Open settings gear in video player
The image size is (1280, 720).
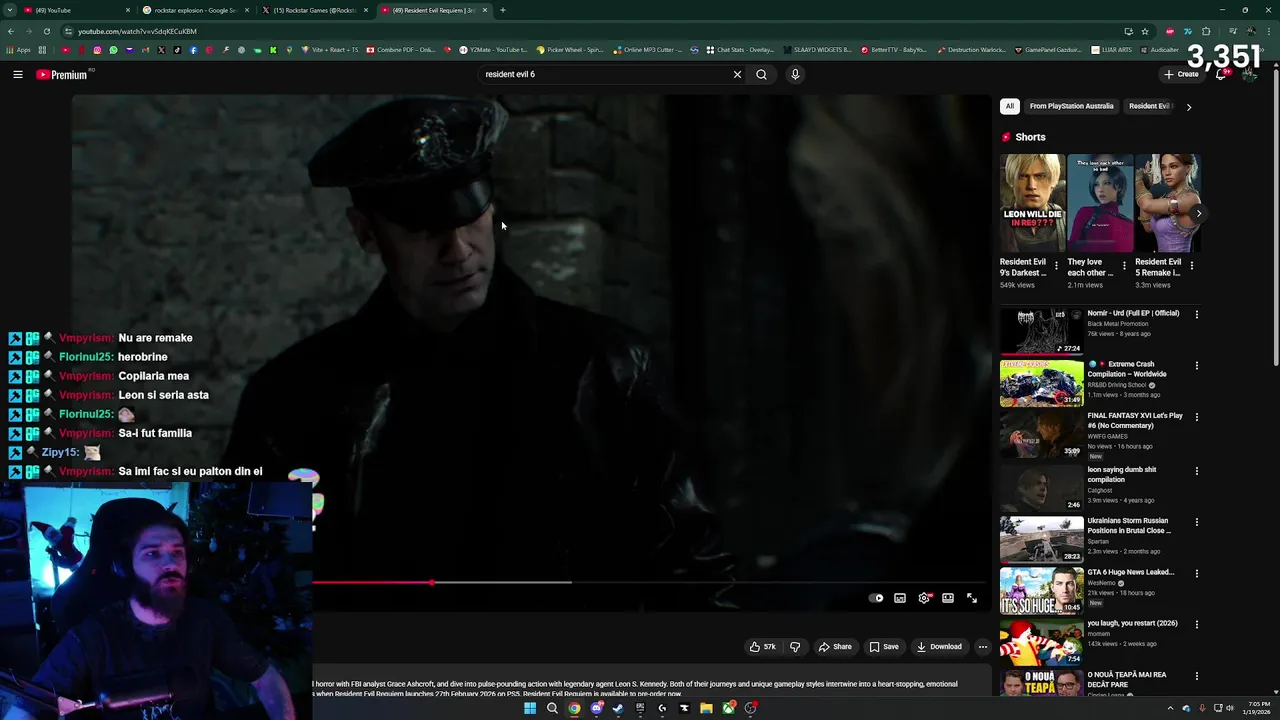[924, 598]
